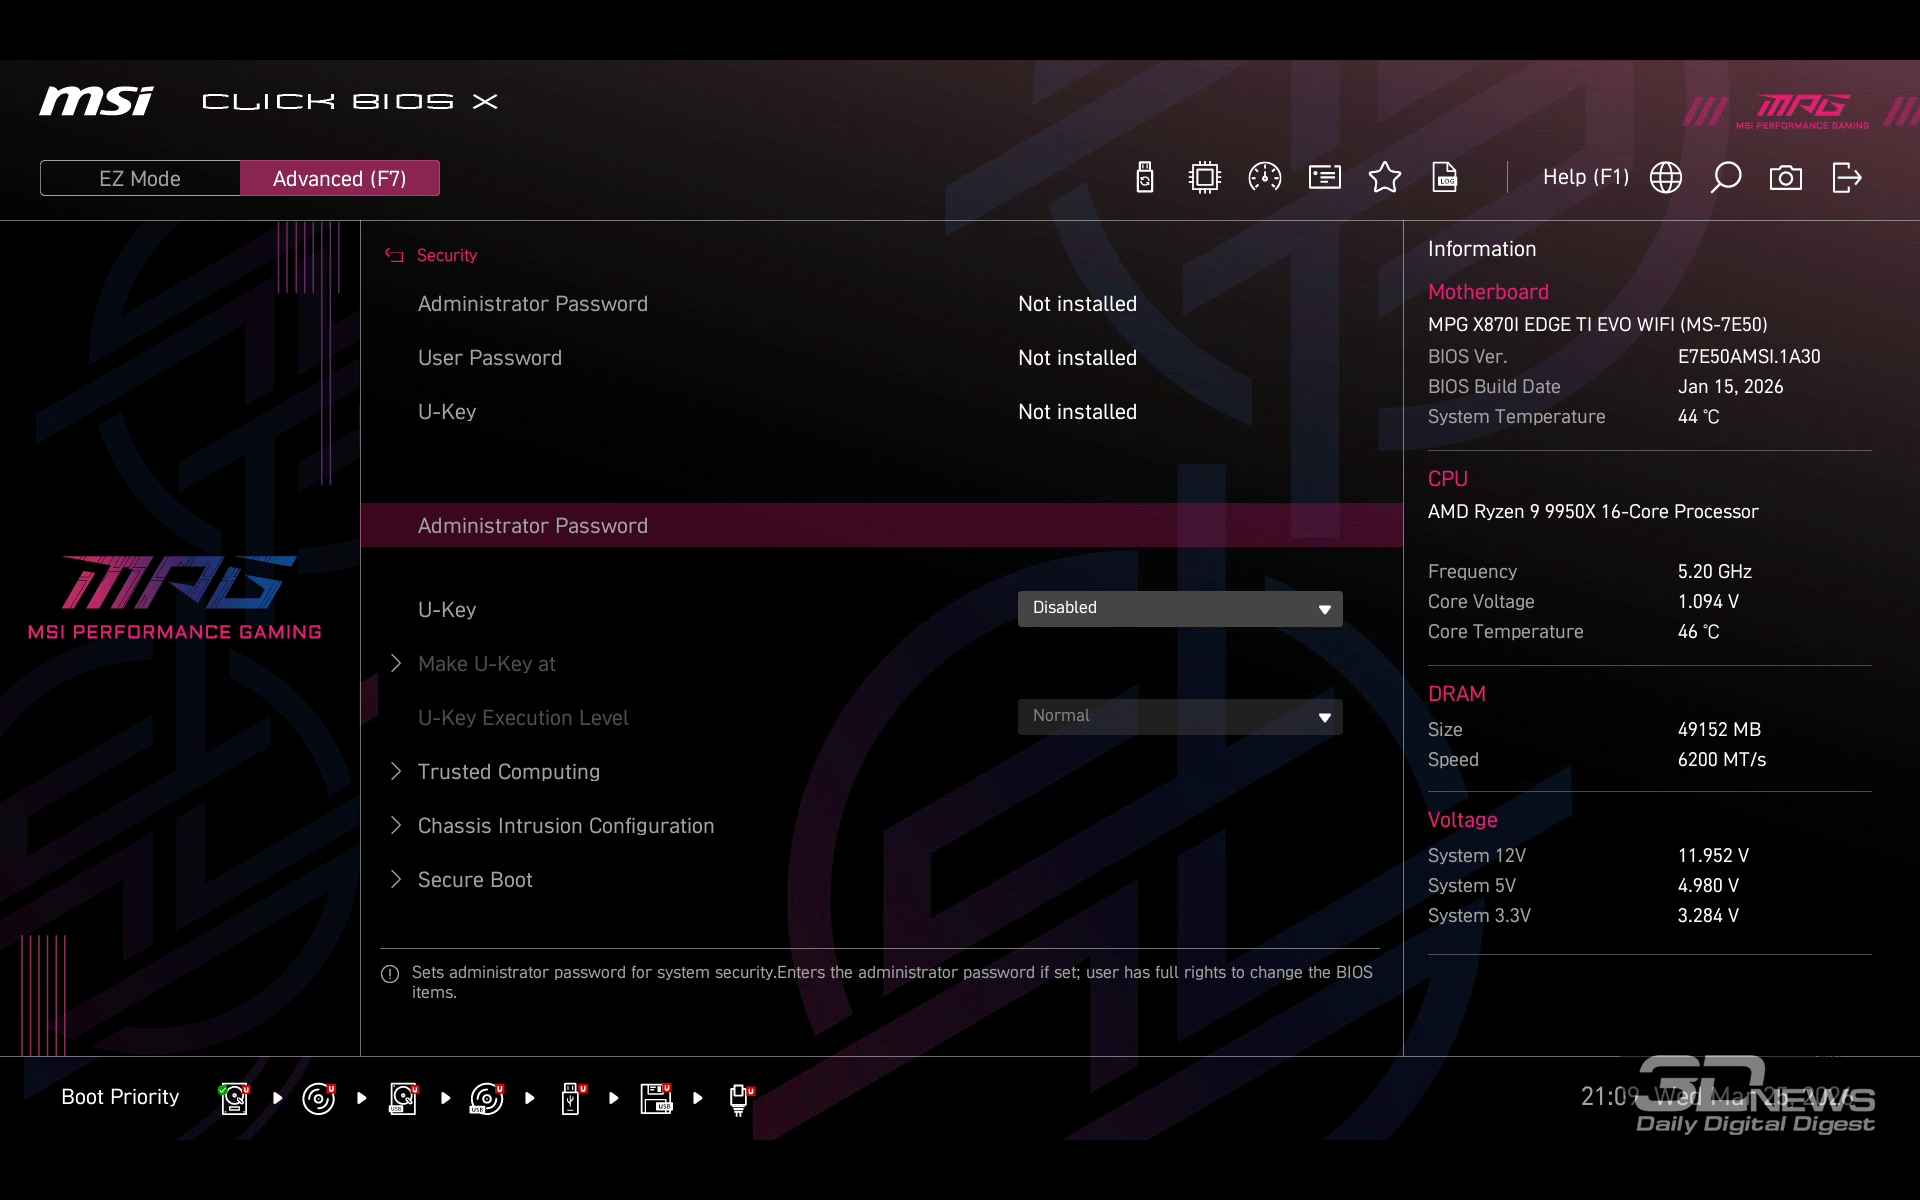Viewport: 1920px width, 1200px height.
Task: Click the globe language icon
Action: [1666, 178]
